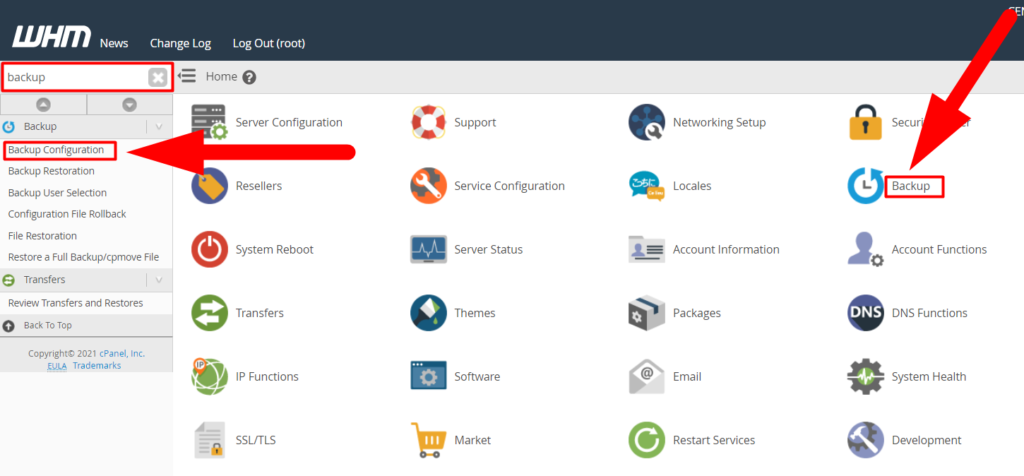Open the Packages box icon
1024x476 pixels.
(x=647, y=313)
